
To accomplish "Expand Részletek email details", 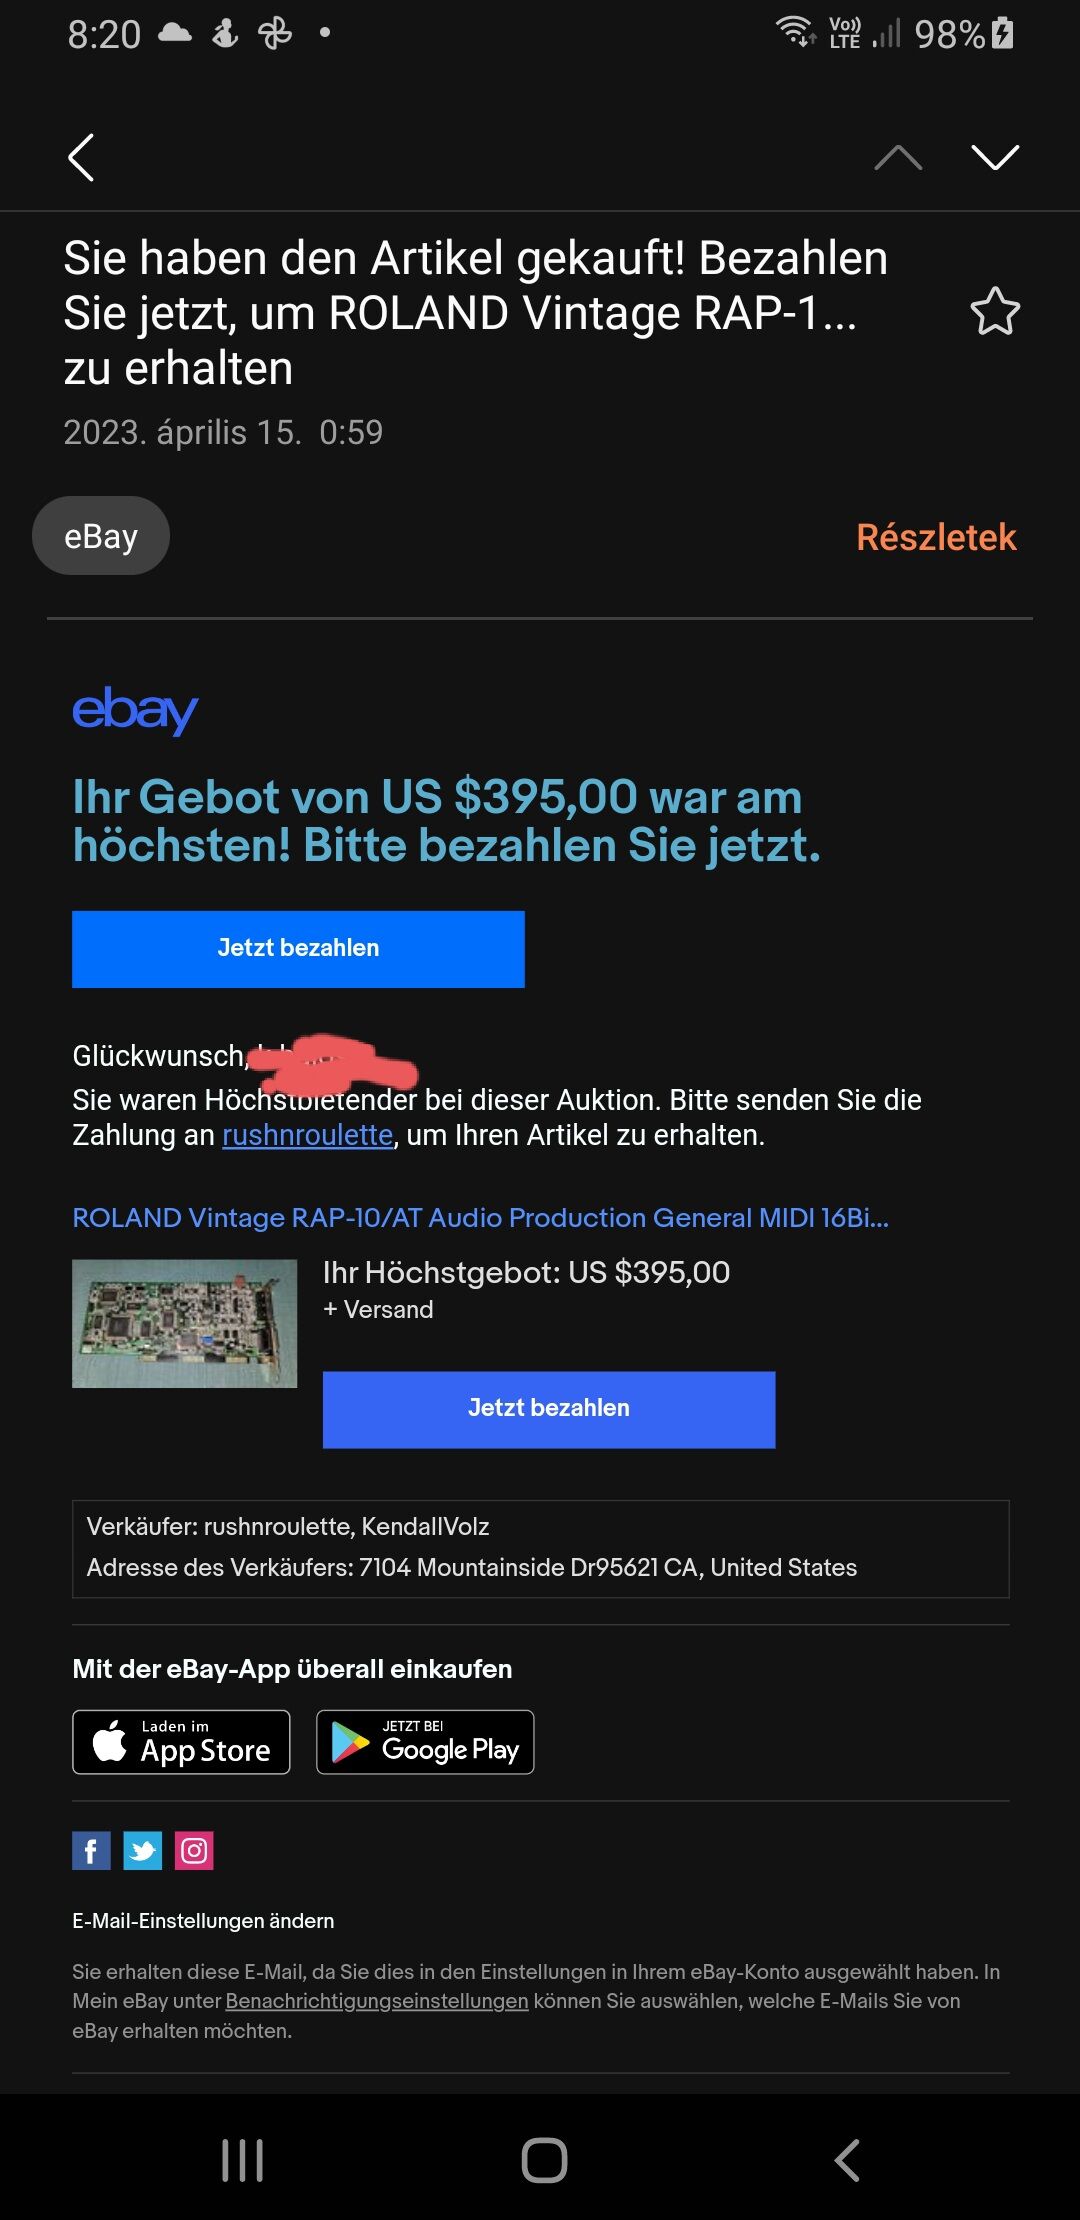I will click(x=936, y=537).
